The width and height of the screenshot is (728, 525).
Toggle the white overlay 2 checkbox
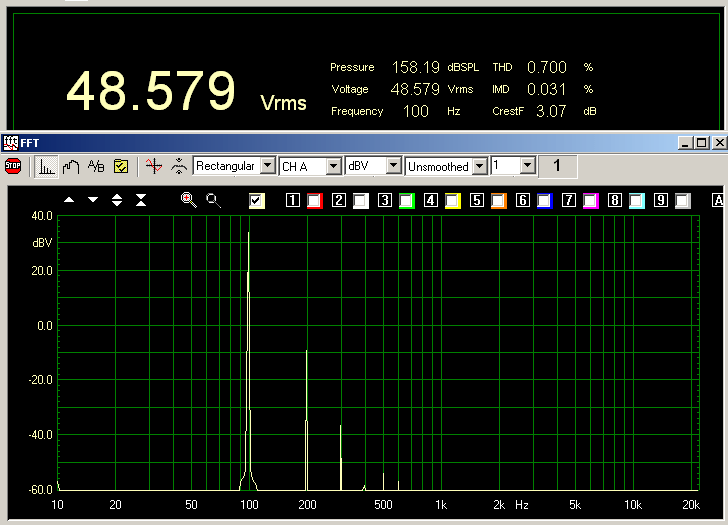pos(361,201)
